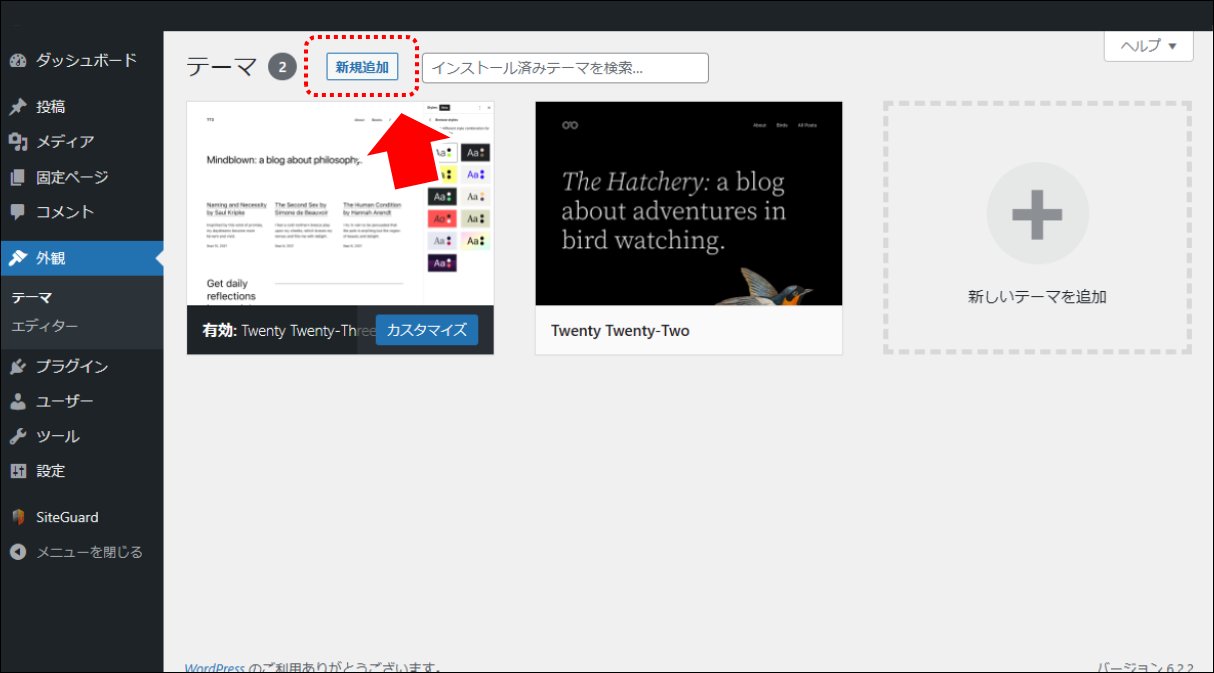The height and width of the screenshot is (673, 1214).
Task: Open the コメント menu
Action: point(82,212)
